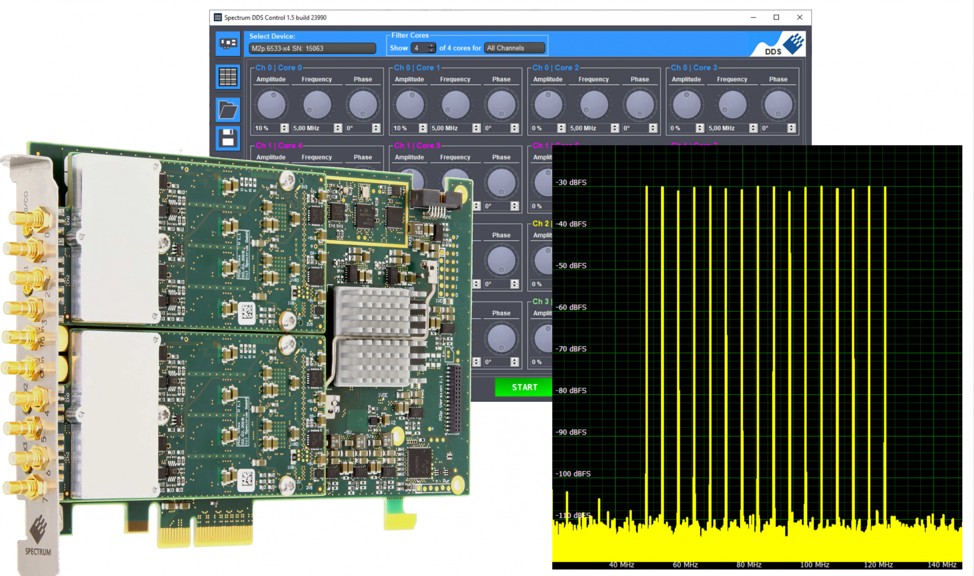
Task: Step the Ch 0 Core 2 frequency spinner
Action: [615, 128]
